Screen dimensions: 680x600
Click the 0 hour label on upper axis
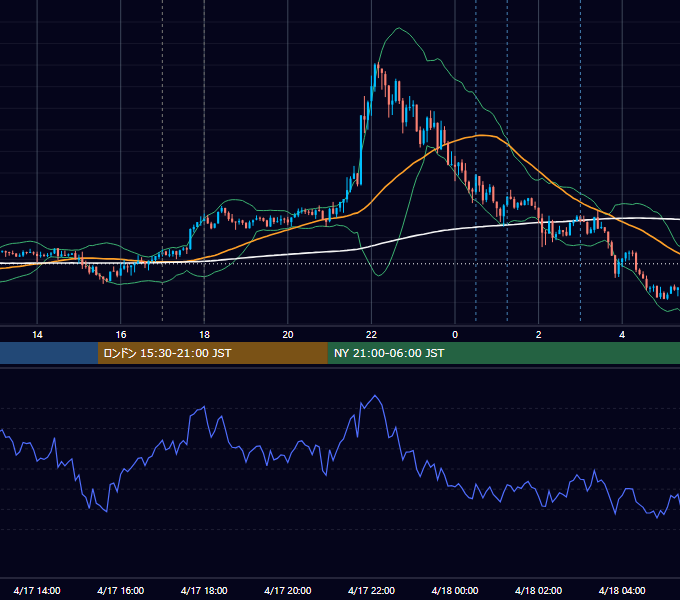[x=455, y=335]
